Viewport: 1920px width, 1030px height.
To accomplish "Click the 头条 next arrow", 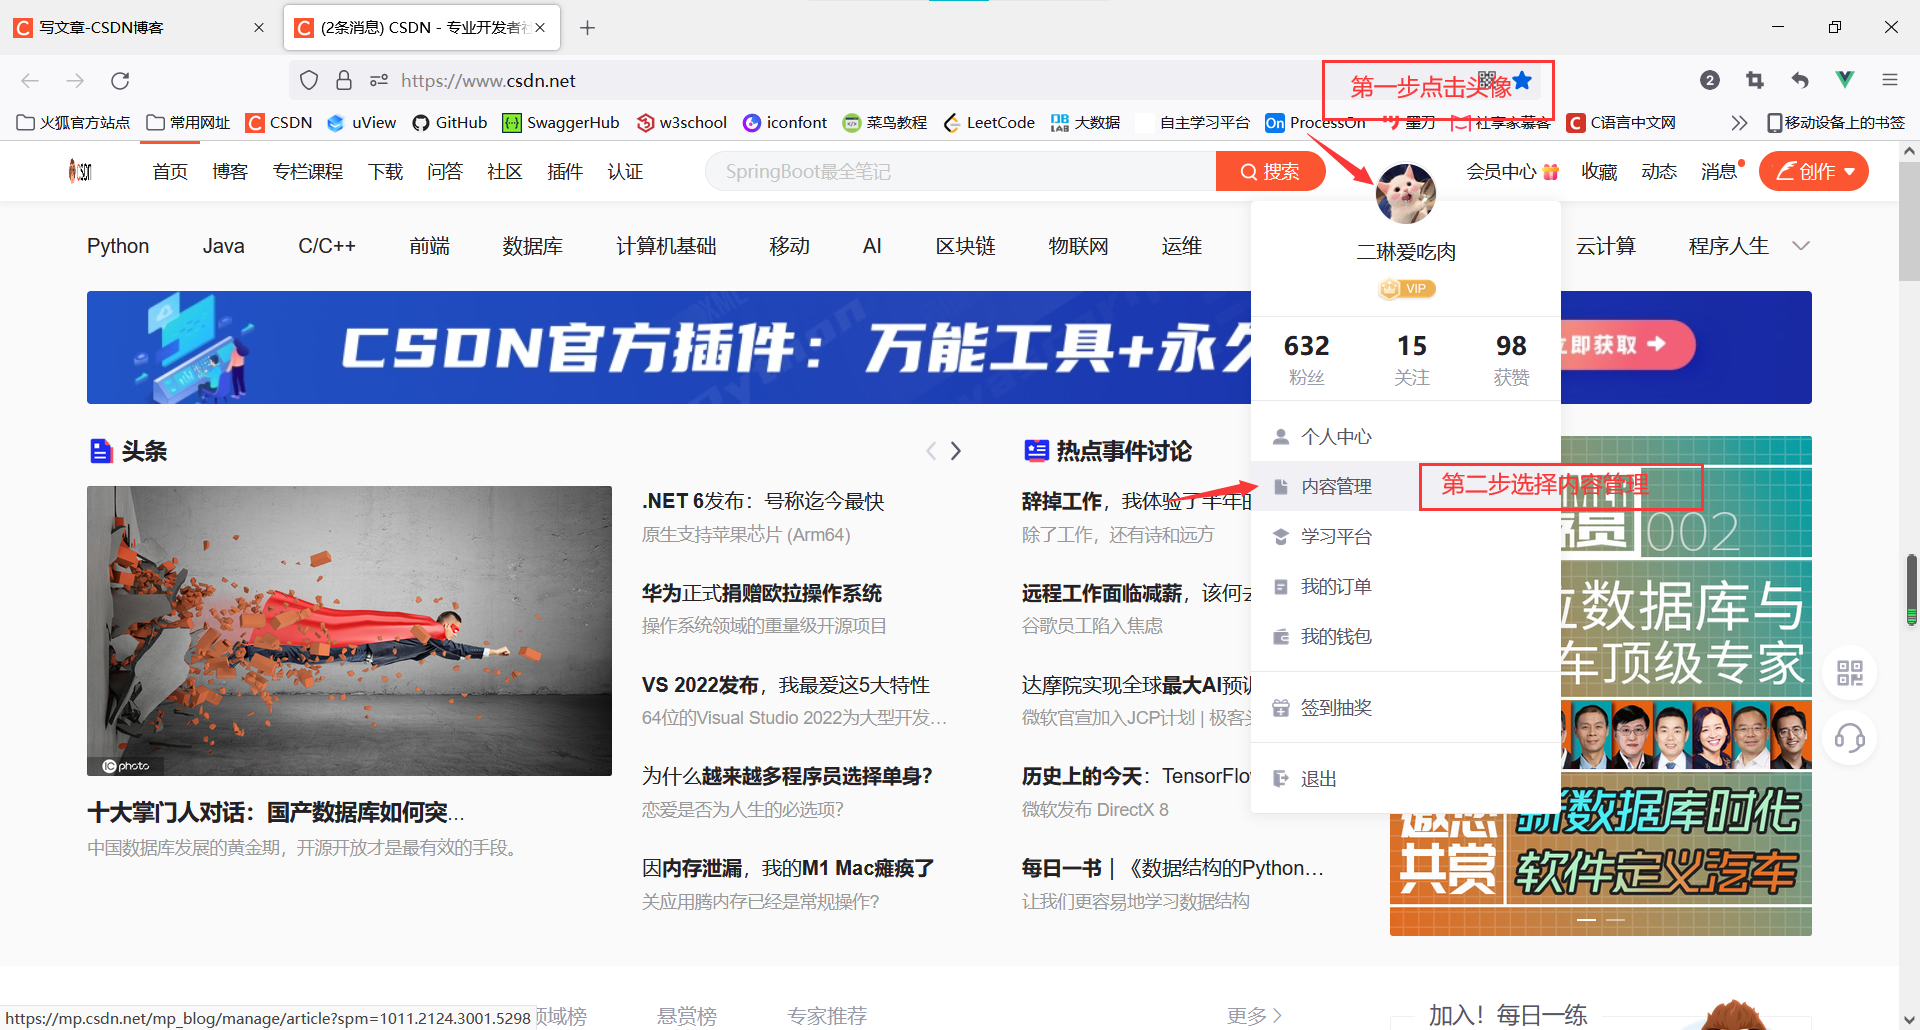I will [956, 451].
